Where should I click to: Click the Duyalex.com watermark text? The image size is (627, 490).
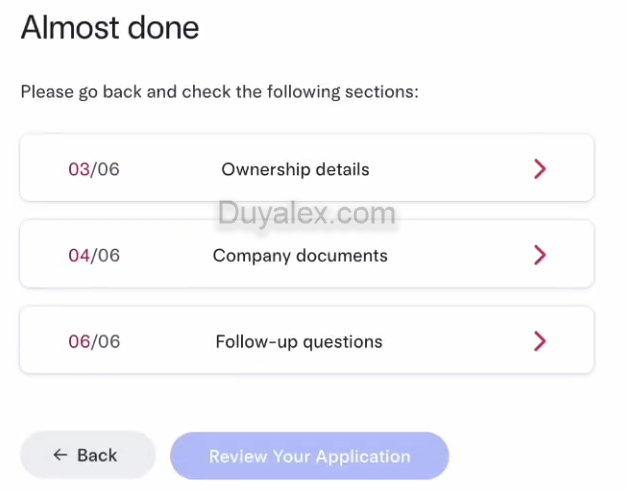(306, 212)
